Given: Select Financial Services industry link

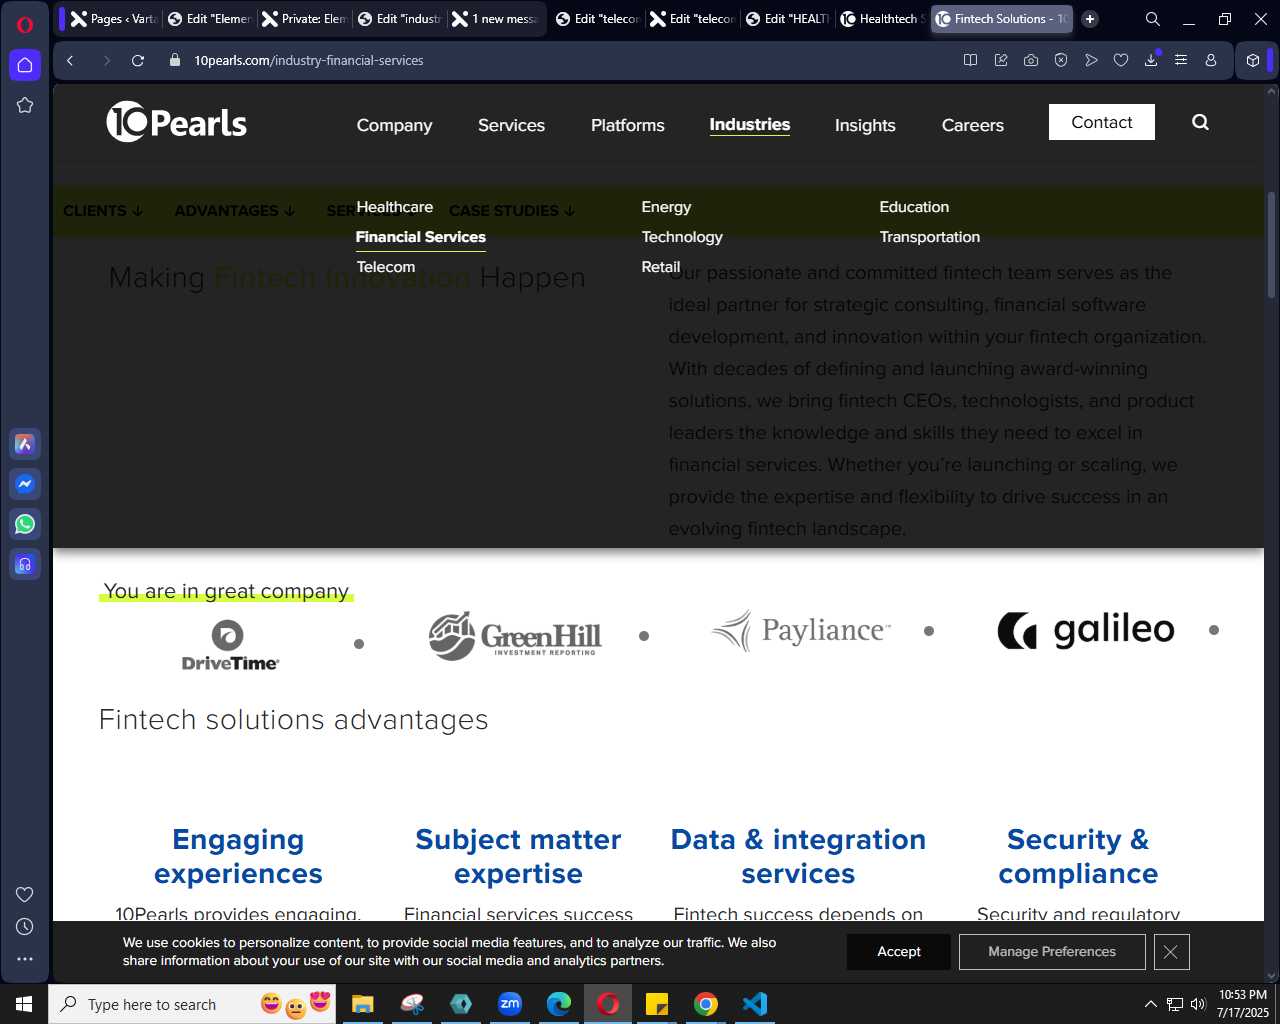Looking at the screenshot, I should pyautogui.click(x=421, y=237).
